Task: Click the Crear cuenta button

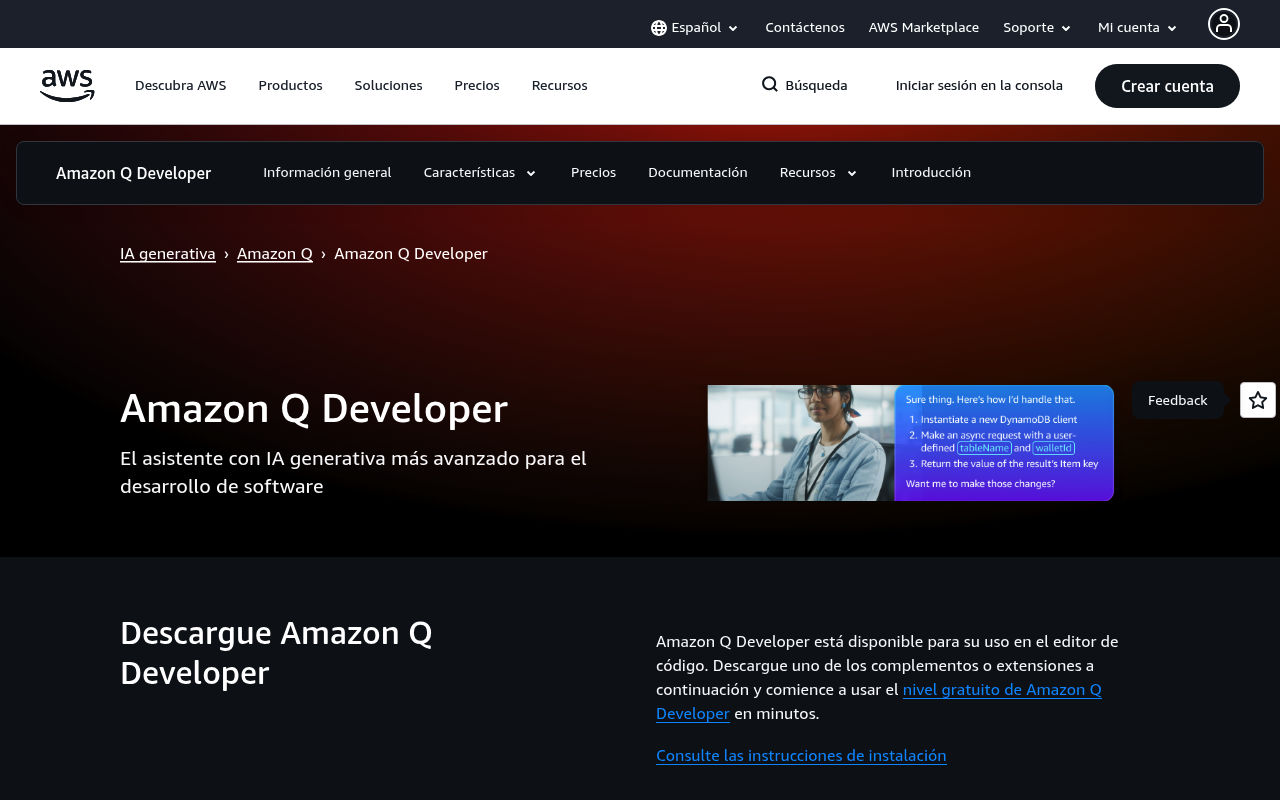Action: click(1167, 85)
